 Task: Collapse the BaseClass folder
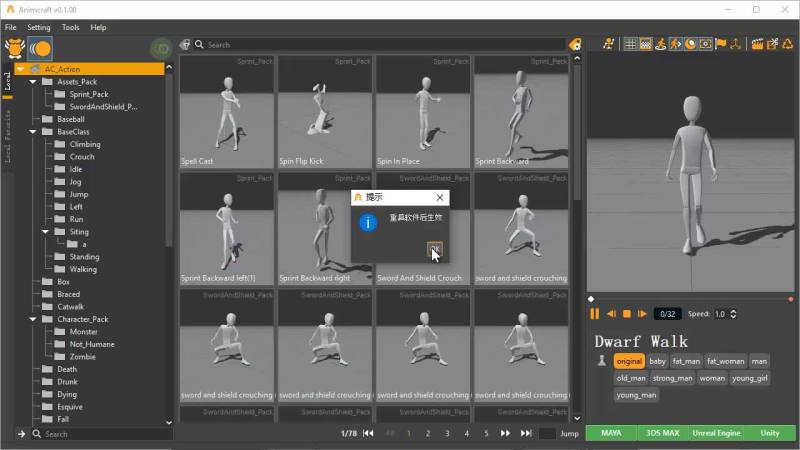point(33,132)
